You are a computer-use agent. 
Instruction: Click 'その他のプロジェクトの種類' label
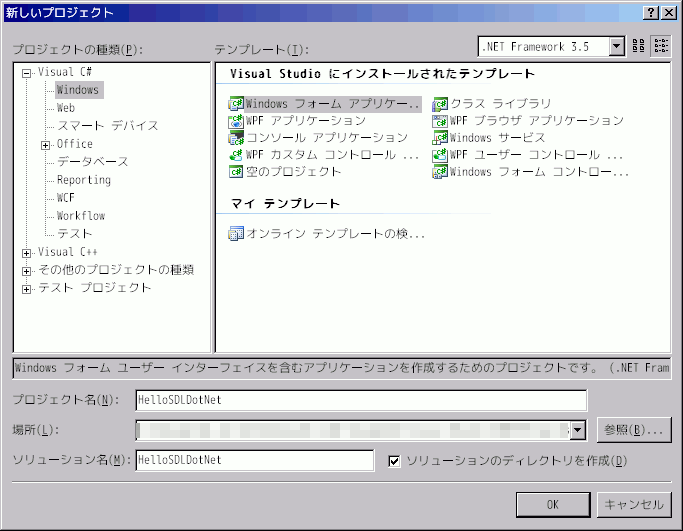click(116, 270)
